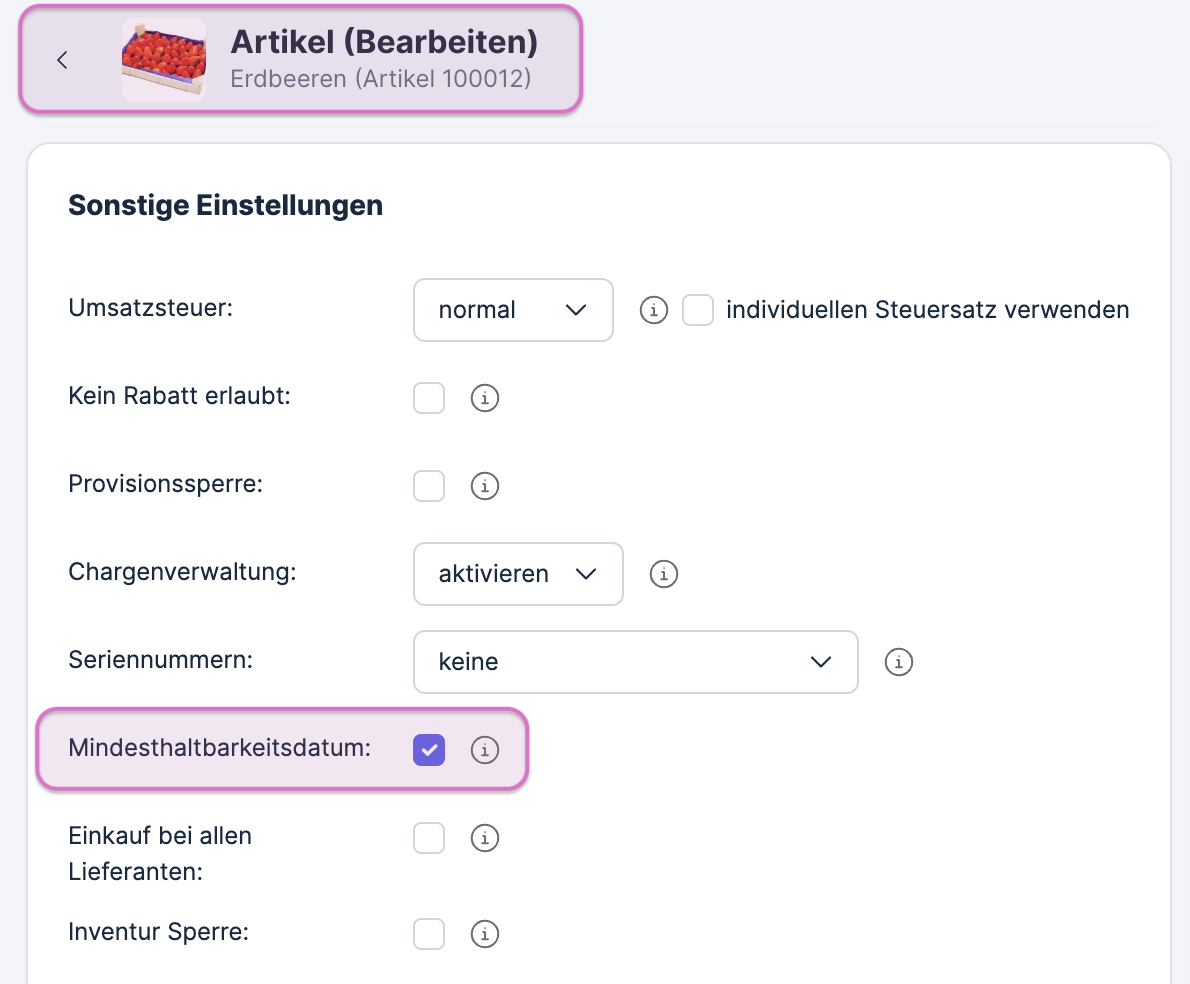Open the Umsatzsteuer dropdown set to normal
The image size is (1190, 984).
[x=512, y=310]
